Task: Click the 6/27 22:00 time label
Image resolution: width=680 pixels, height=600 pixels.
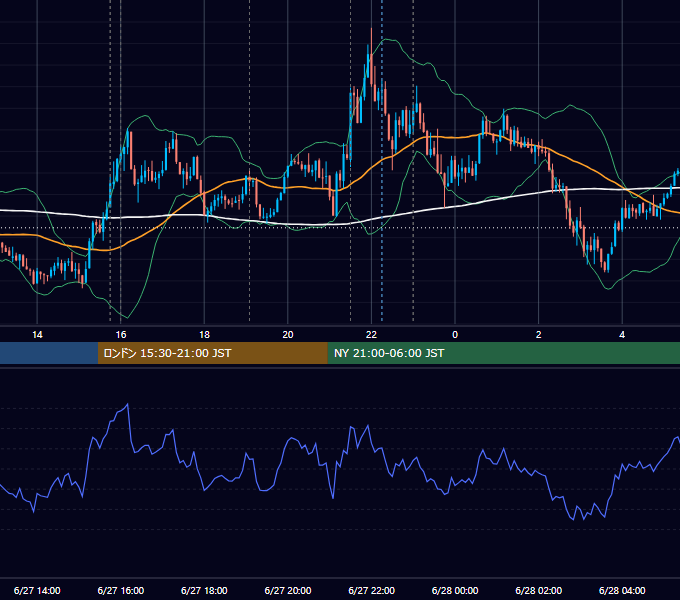Action: coord(372,590)
